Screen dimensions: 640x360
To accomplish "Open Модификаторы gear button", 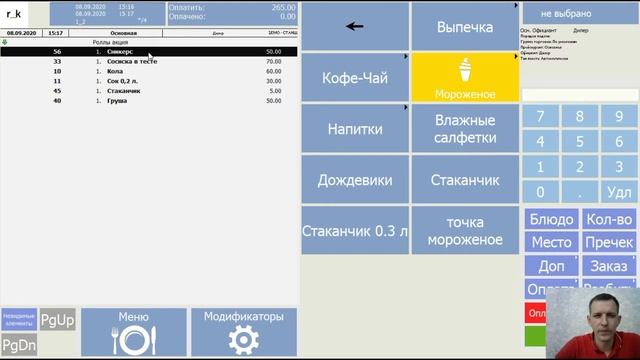I will (244, 332).
